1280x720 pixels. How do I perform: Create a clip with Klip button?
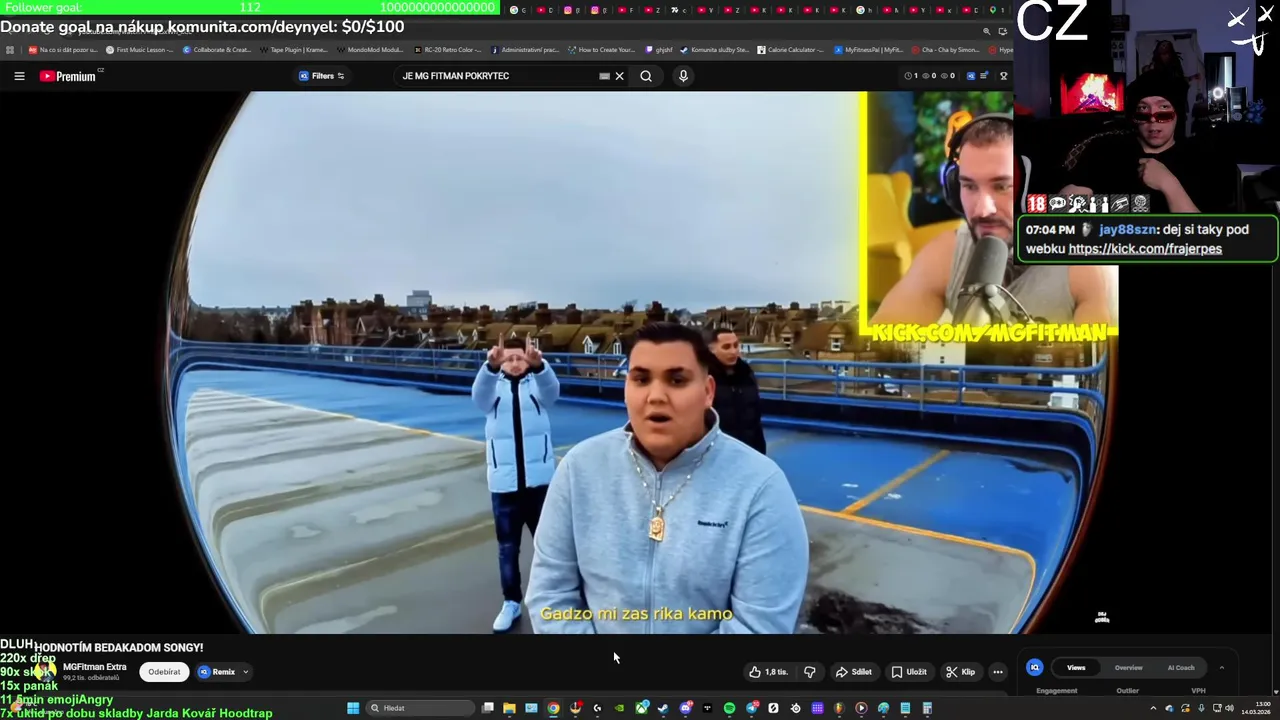pyautogui.click(x=961, y=672)
